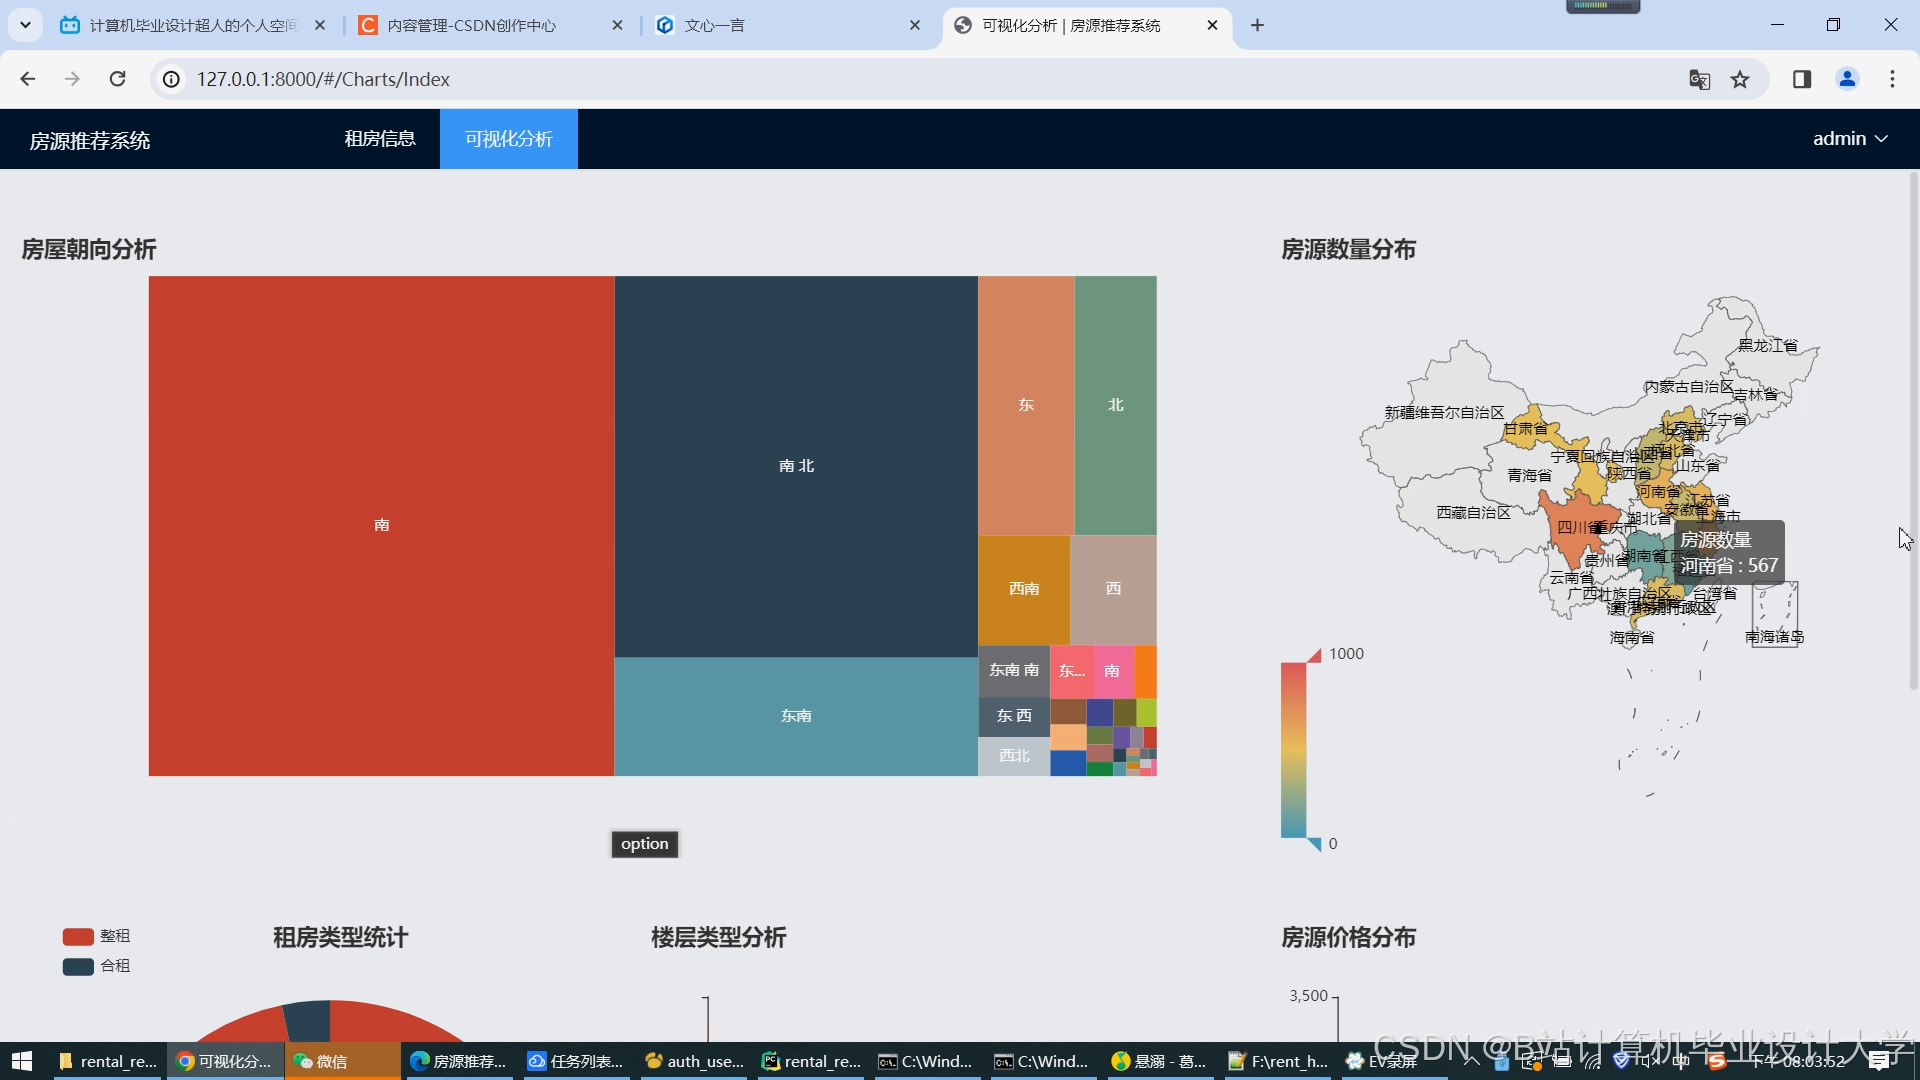1920x1080 pixels.
Task: Toggle the 整租 legend item
Action: [x=96, y=936]
